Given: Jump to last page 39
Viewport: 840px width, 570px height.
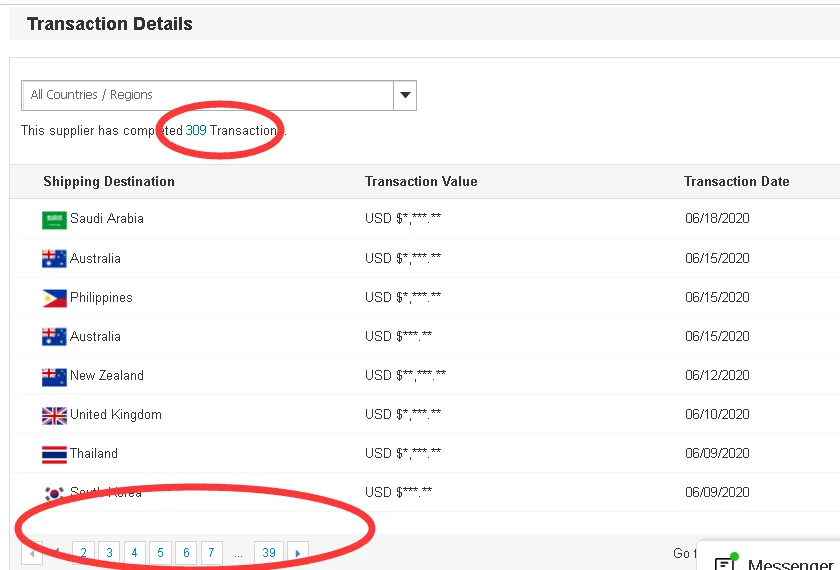Looking at the screenshot, I should (x=269, y=552).
